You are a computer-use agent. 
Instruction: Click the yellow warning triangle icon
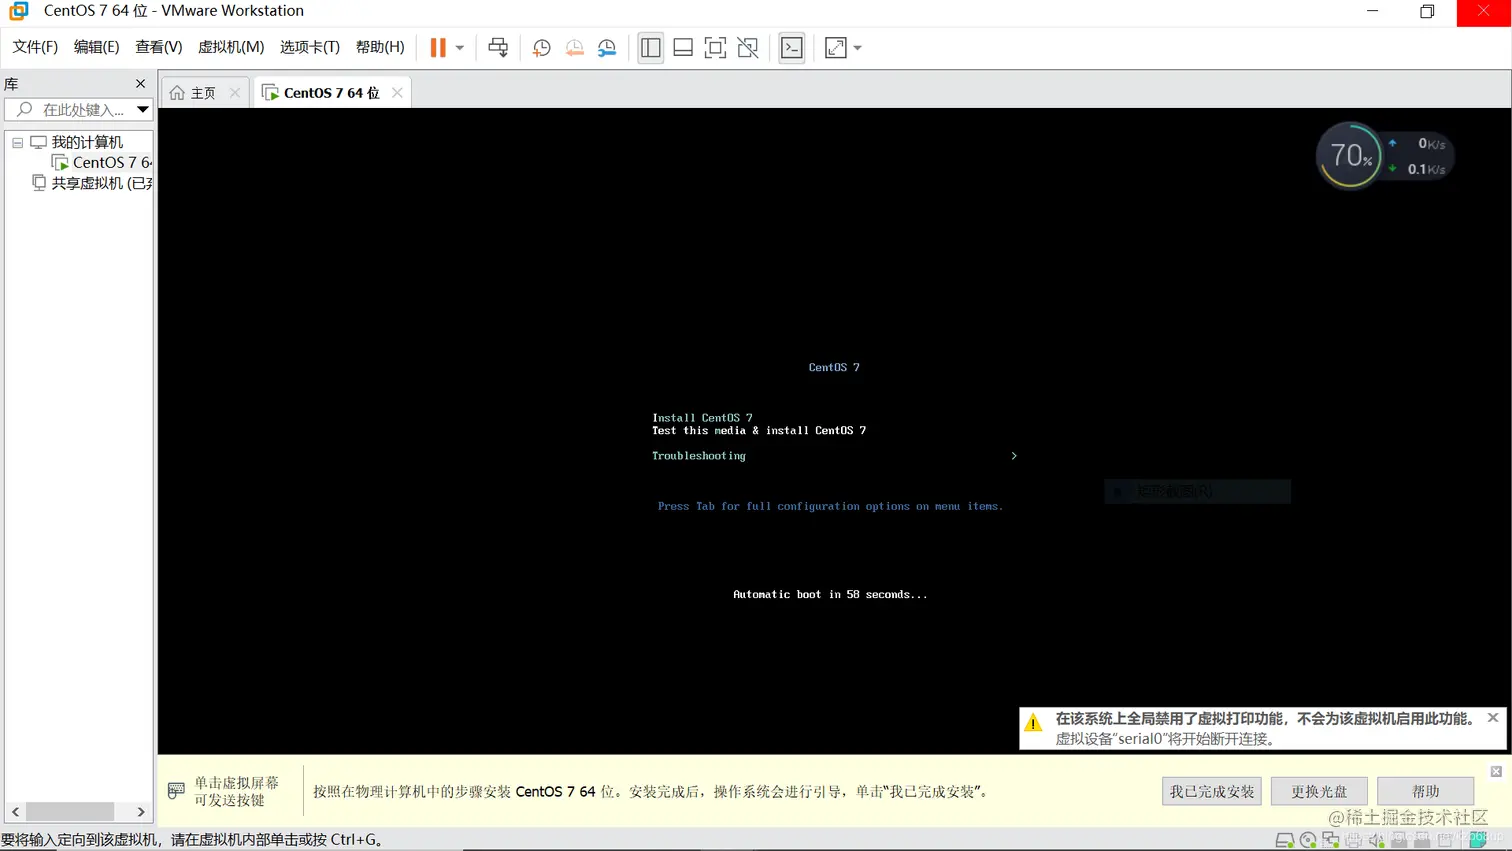click(1033, 722)
